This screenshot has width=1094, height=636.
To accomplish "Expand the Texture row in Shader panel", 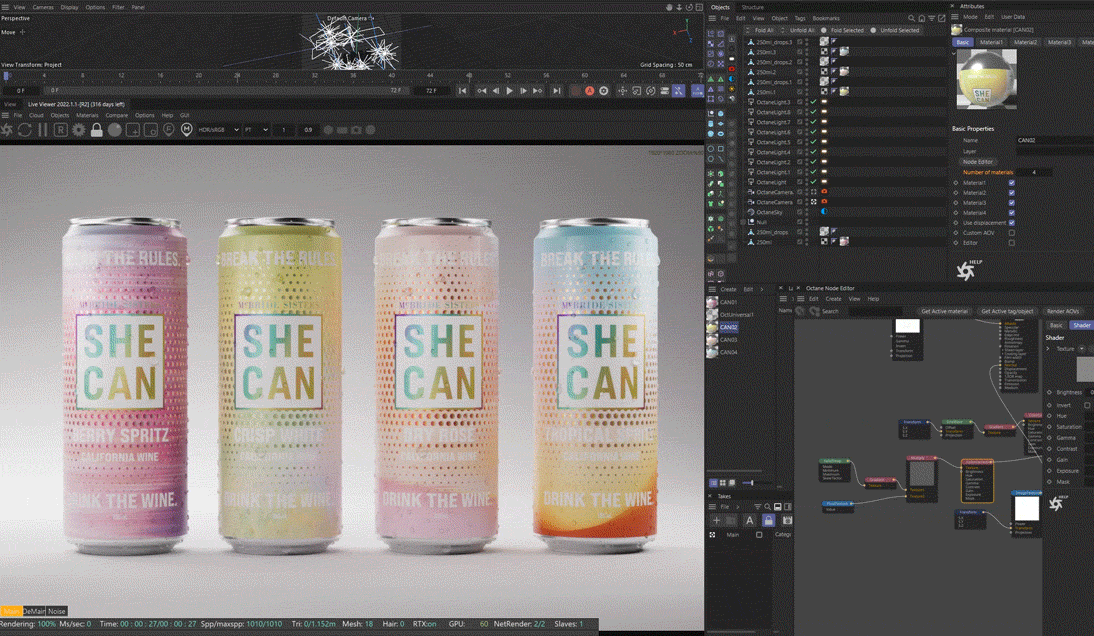I will click(x=1048, y=349).
